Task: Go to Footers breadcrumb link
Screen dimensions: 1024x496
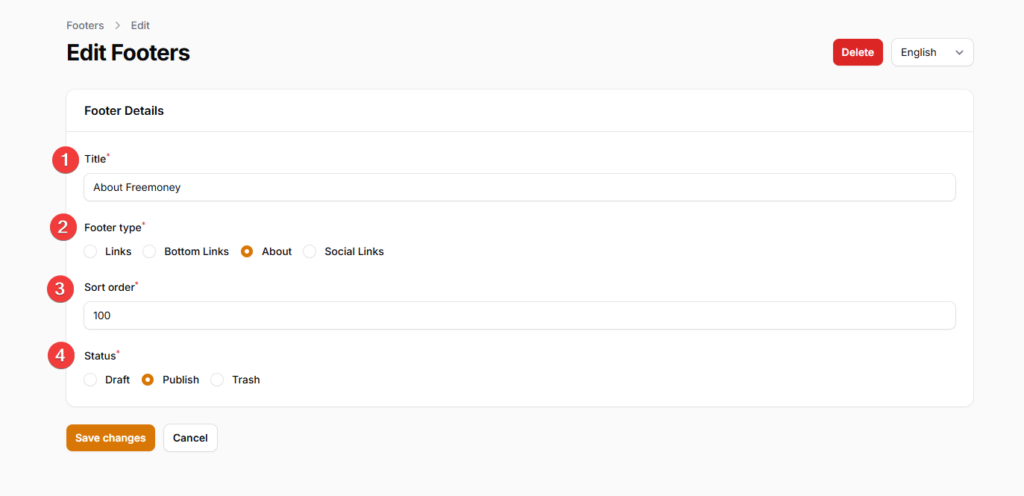Action: 85,26
